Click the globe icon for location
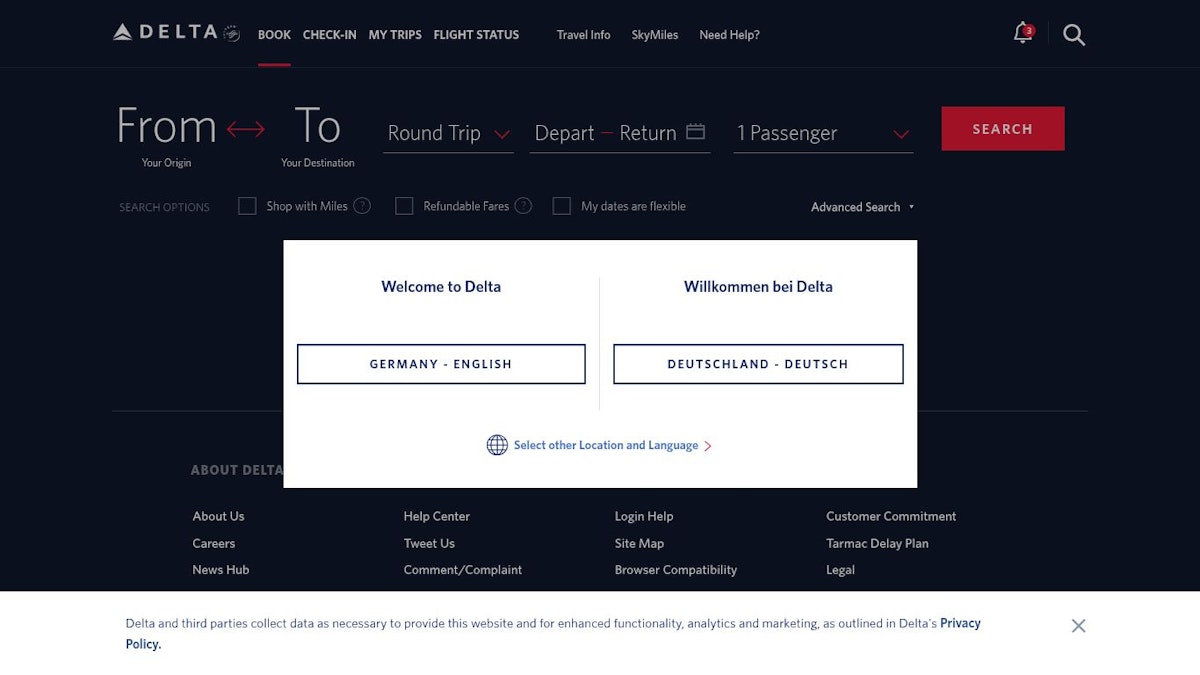1200x675 pixels. click(x=497, y=445)
